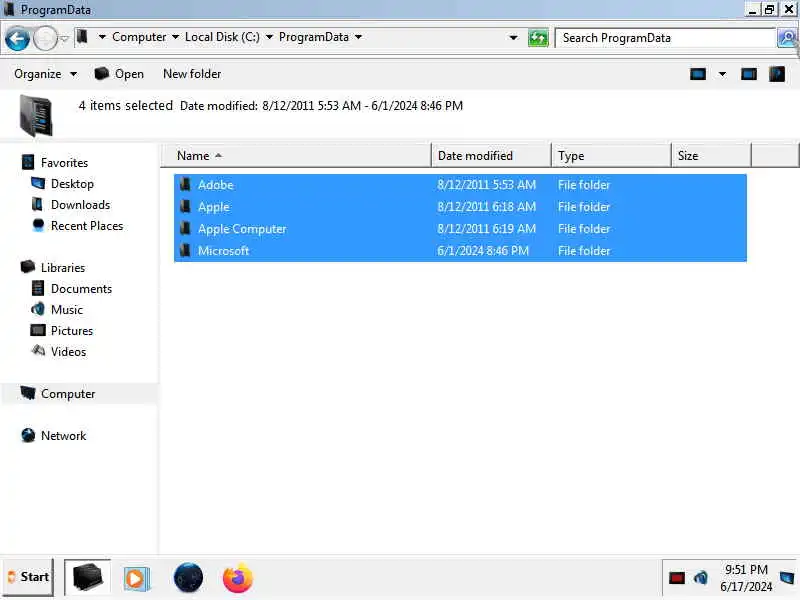Launch Firefox from the taskbar

(x=237, y=578)
